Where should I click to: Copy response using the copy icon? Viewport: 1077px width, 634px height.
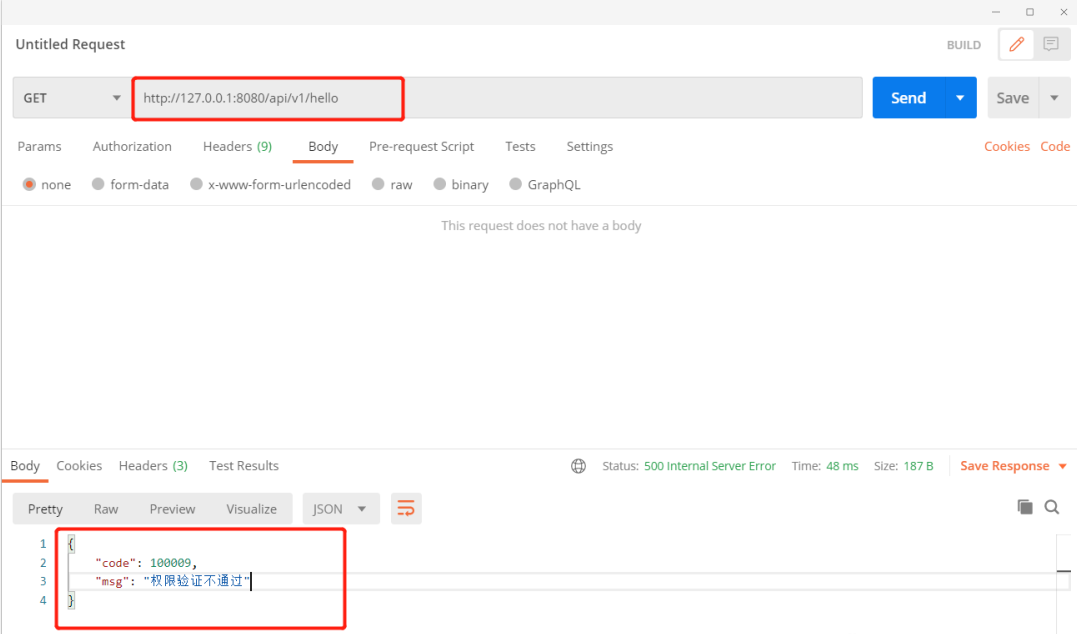tap(1025, 507)
